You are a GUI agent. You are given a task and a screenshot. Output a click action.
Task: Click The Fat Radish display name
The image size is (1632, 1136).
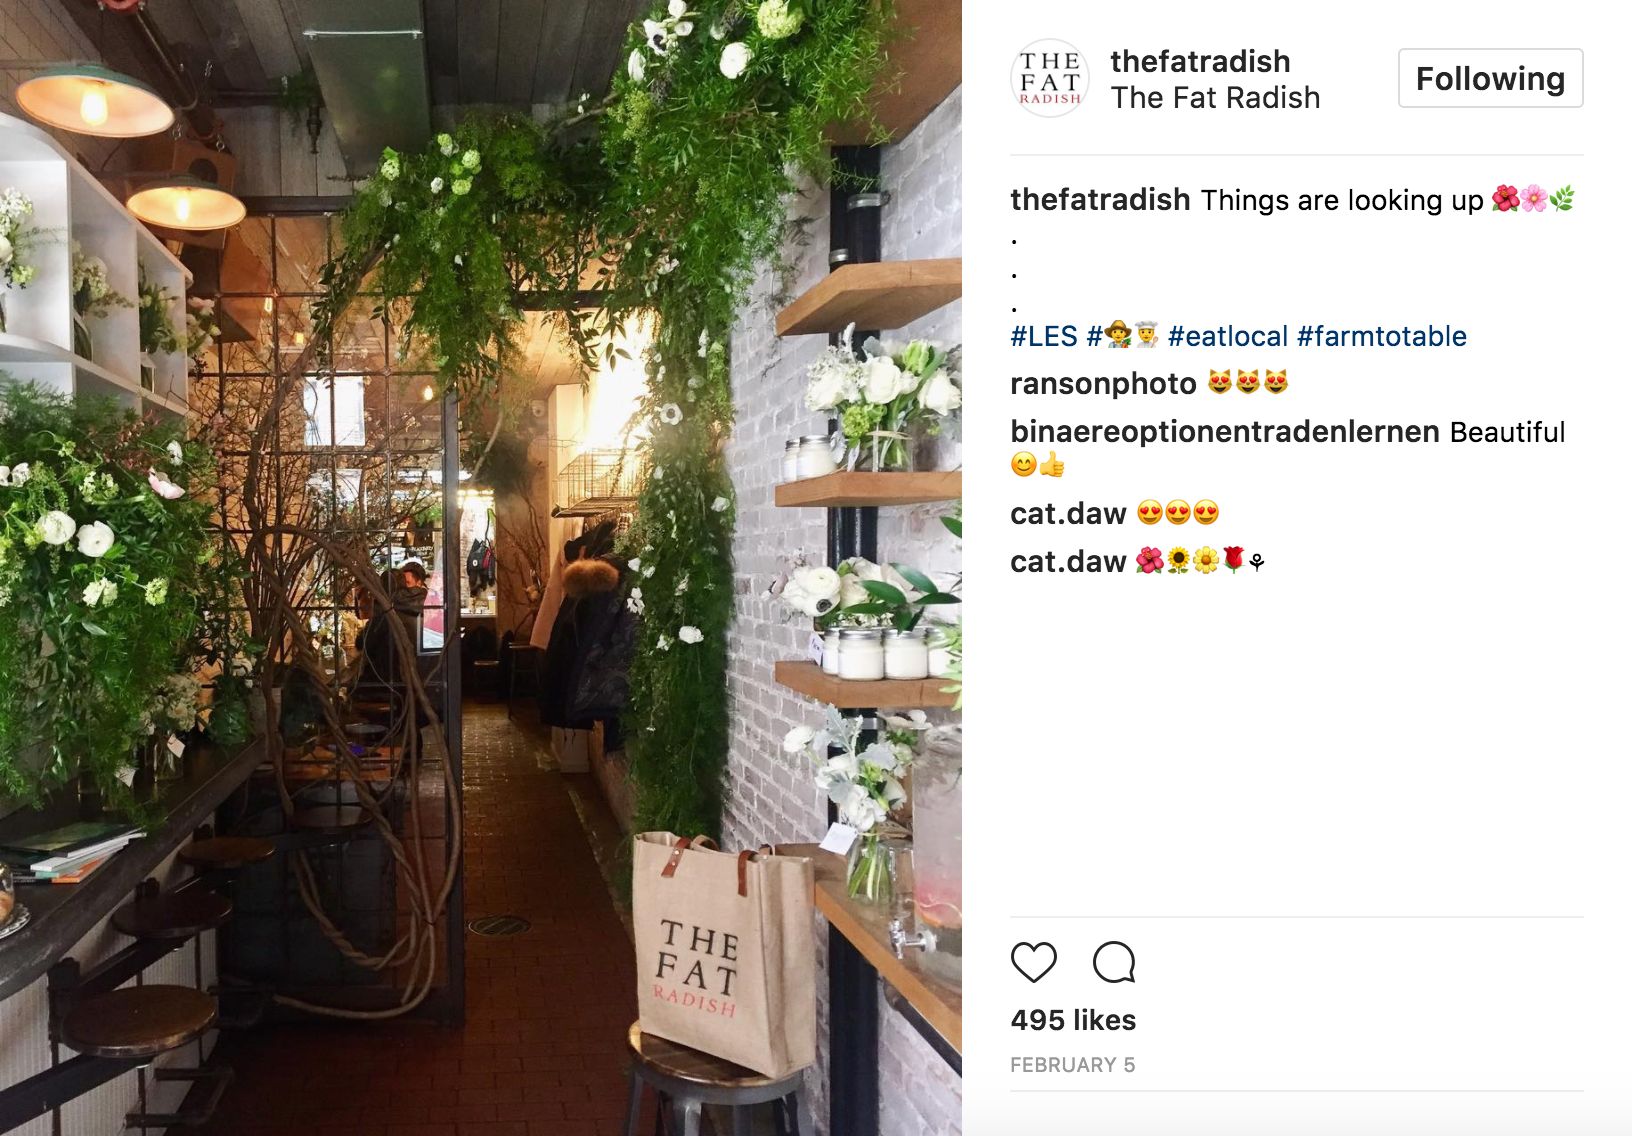pos(1215,98)
